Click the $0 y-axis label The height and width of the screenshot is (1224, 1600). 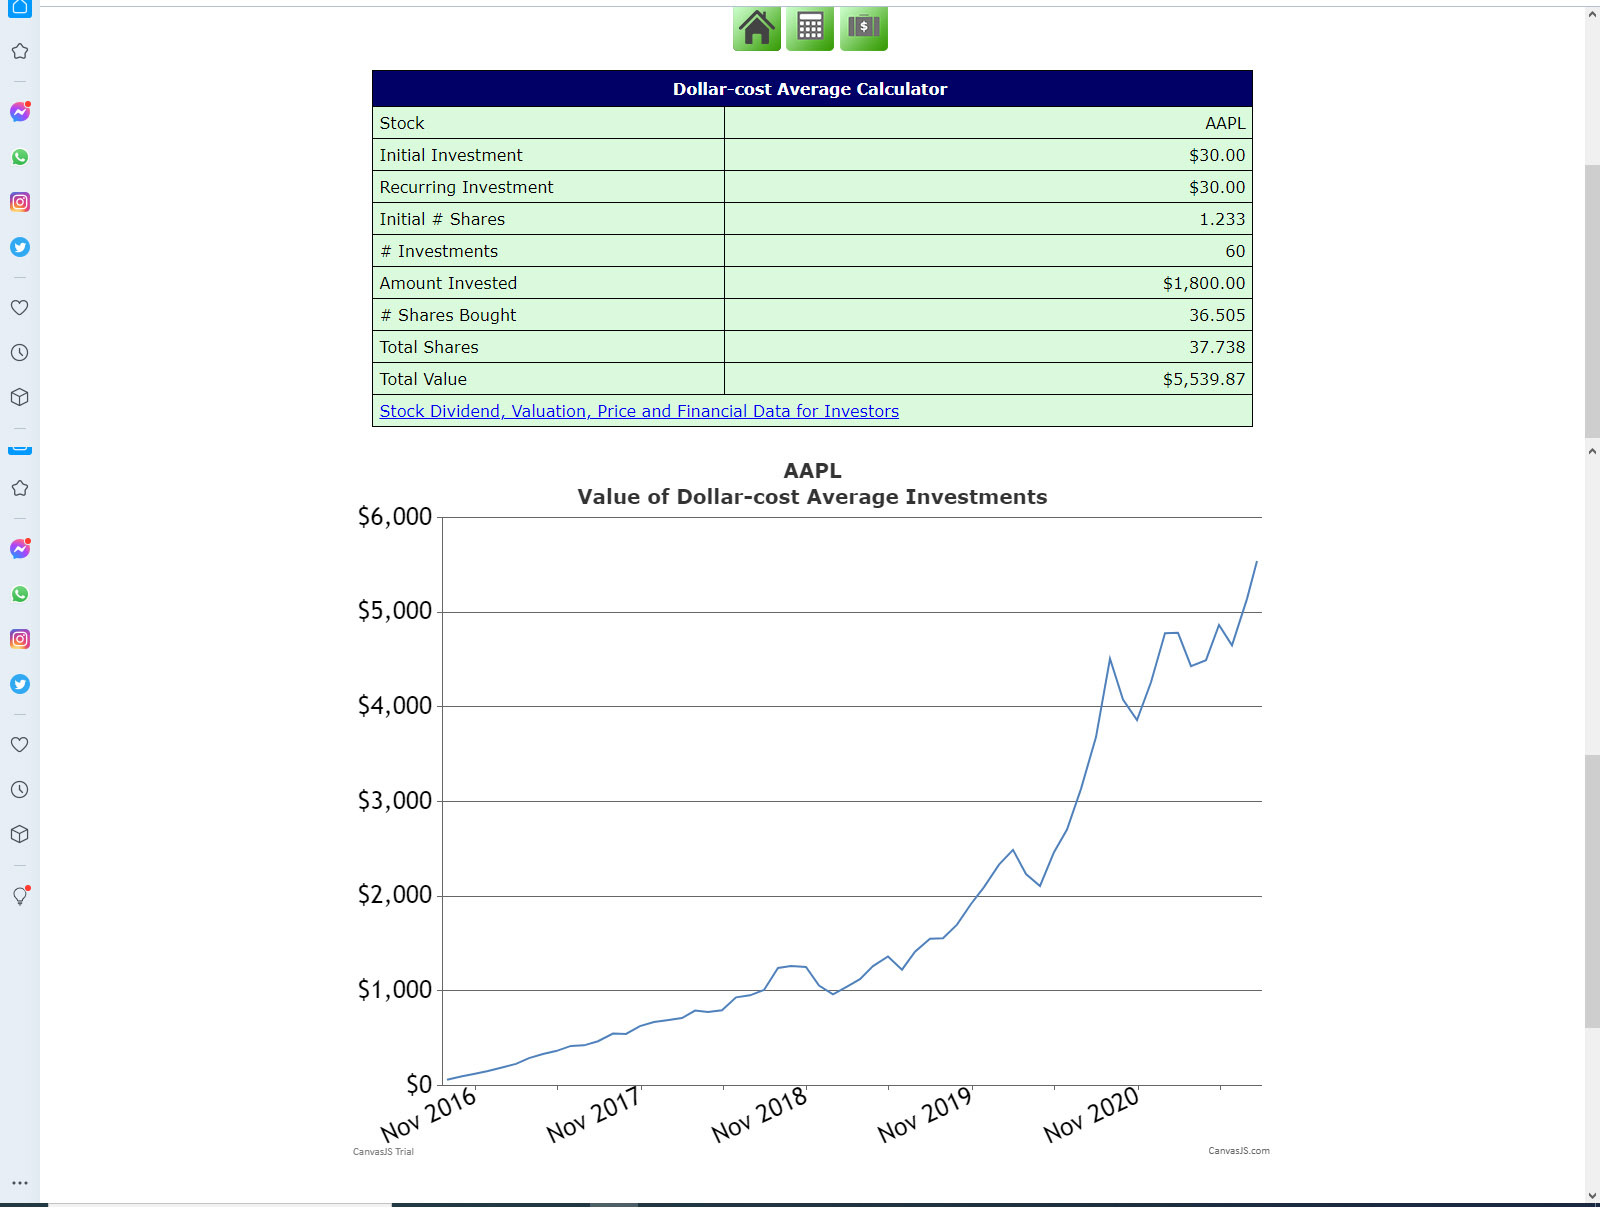pyautogui.click(x=419, y=1084)
